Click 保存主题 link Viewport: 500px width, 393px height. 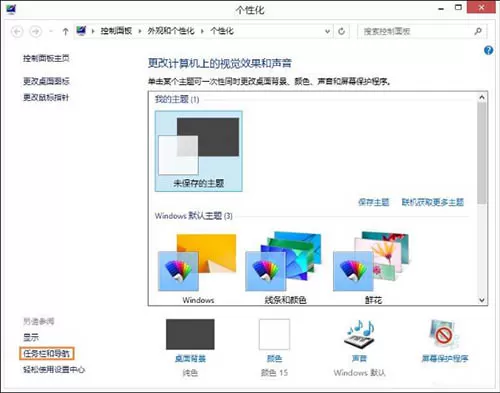(x=373, y=202)
